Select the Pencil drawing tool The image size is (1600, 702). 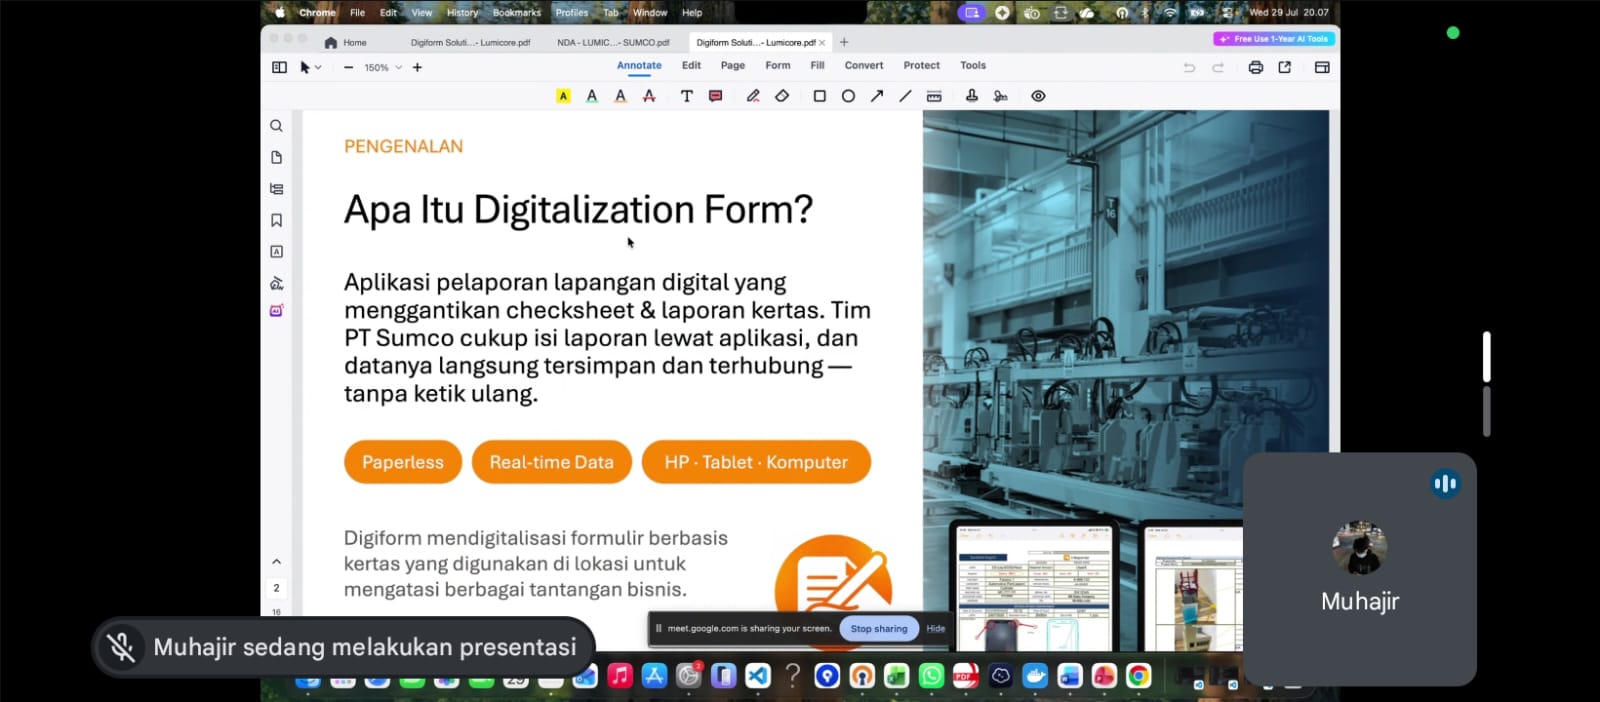click(x=753, y=96)
